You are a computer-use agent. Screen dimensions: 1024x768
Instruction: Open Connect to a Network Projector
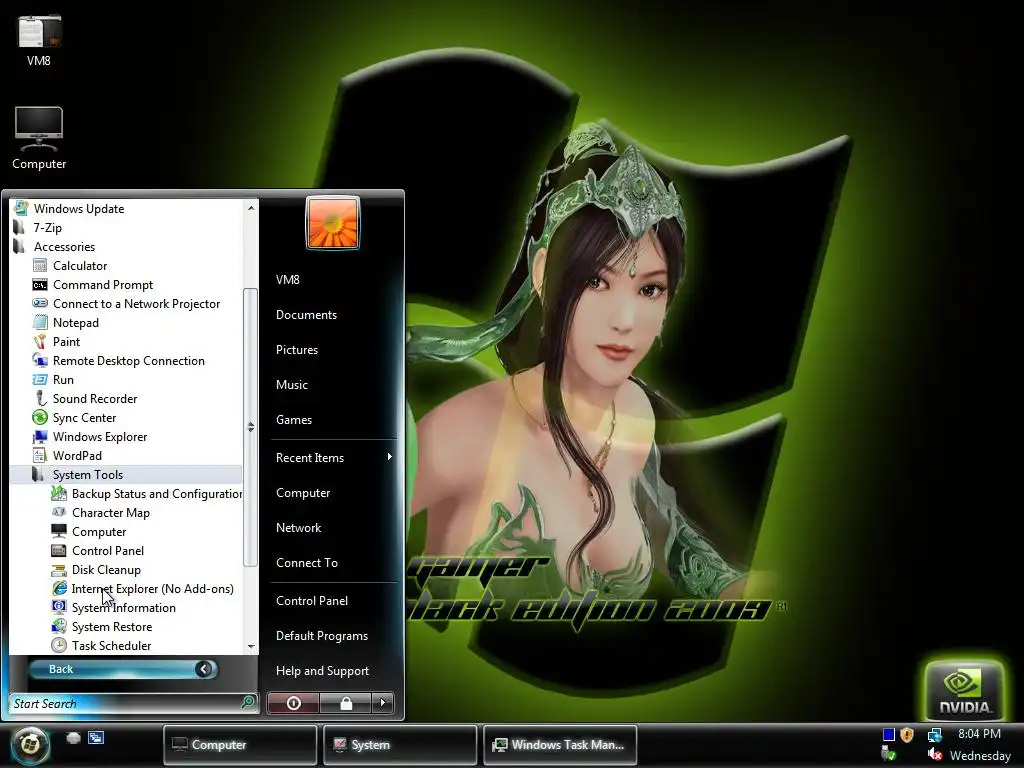(x=136, y=304)
